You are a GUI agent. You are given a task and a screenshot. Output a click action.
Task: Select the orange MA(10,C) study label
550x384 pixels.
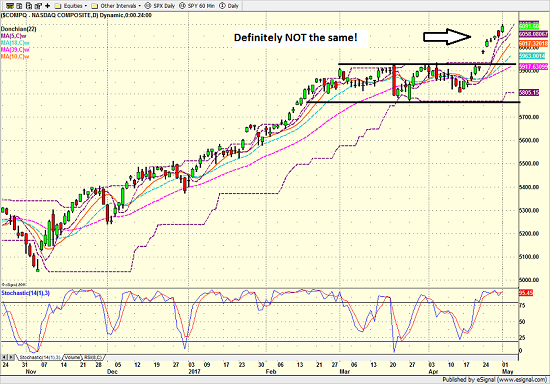(x=15, y=56)
